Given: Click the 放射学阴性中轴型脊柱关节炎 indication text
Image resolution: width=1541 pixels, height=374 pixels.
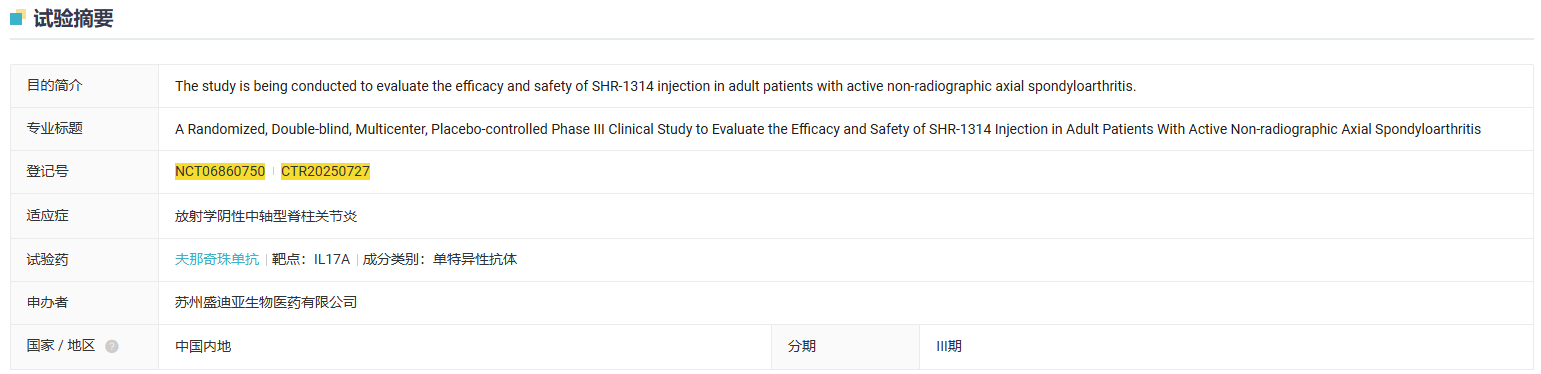Looking at the screenshot, I should coord(273,216).
